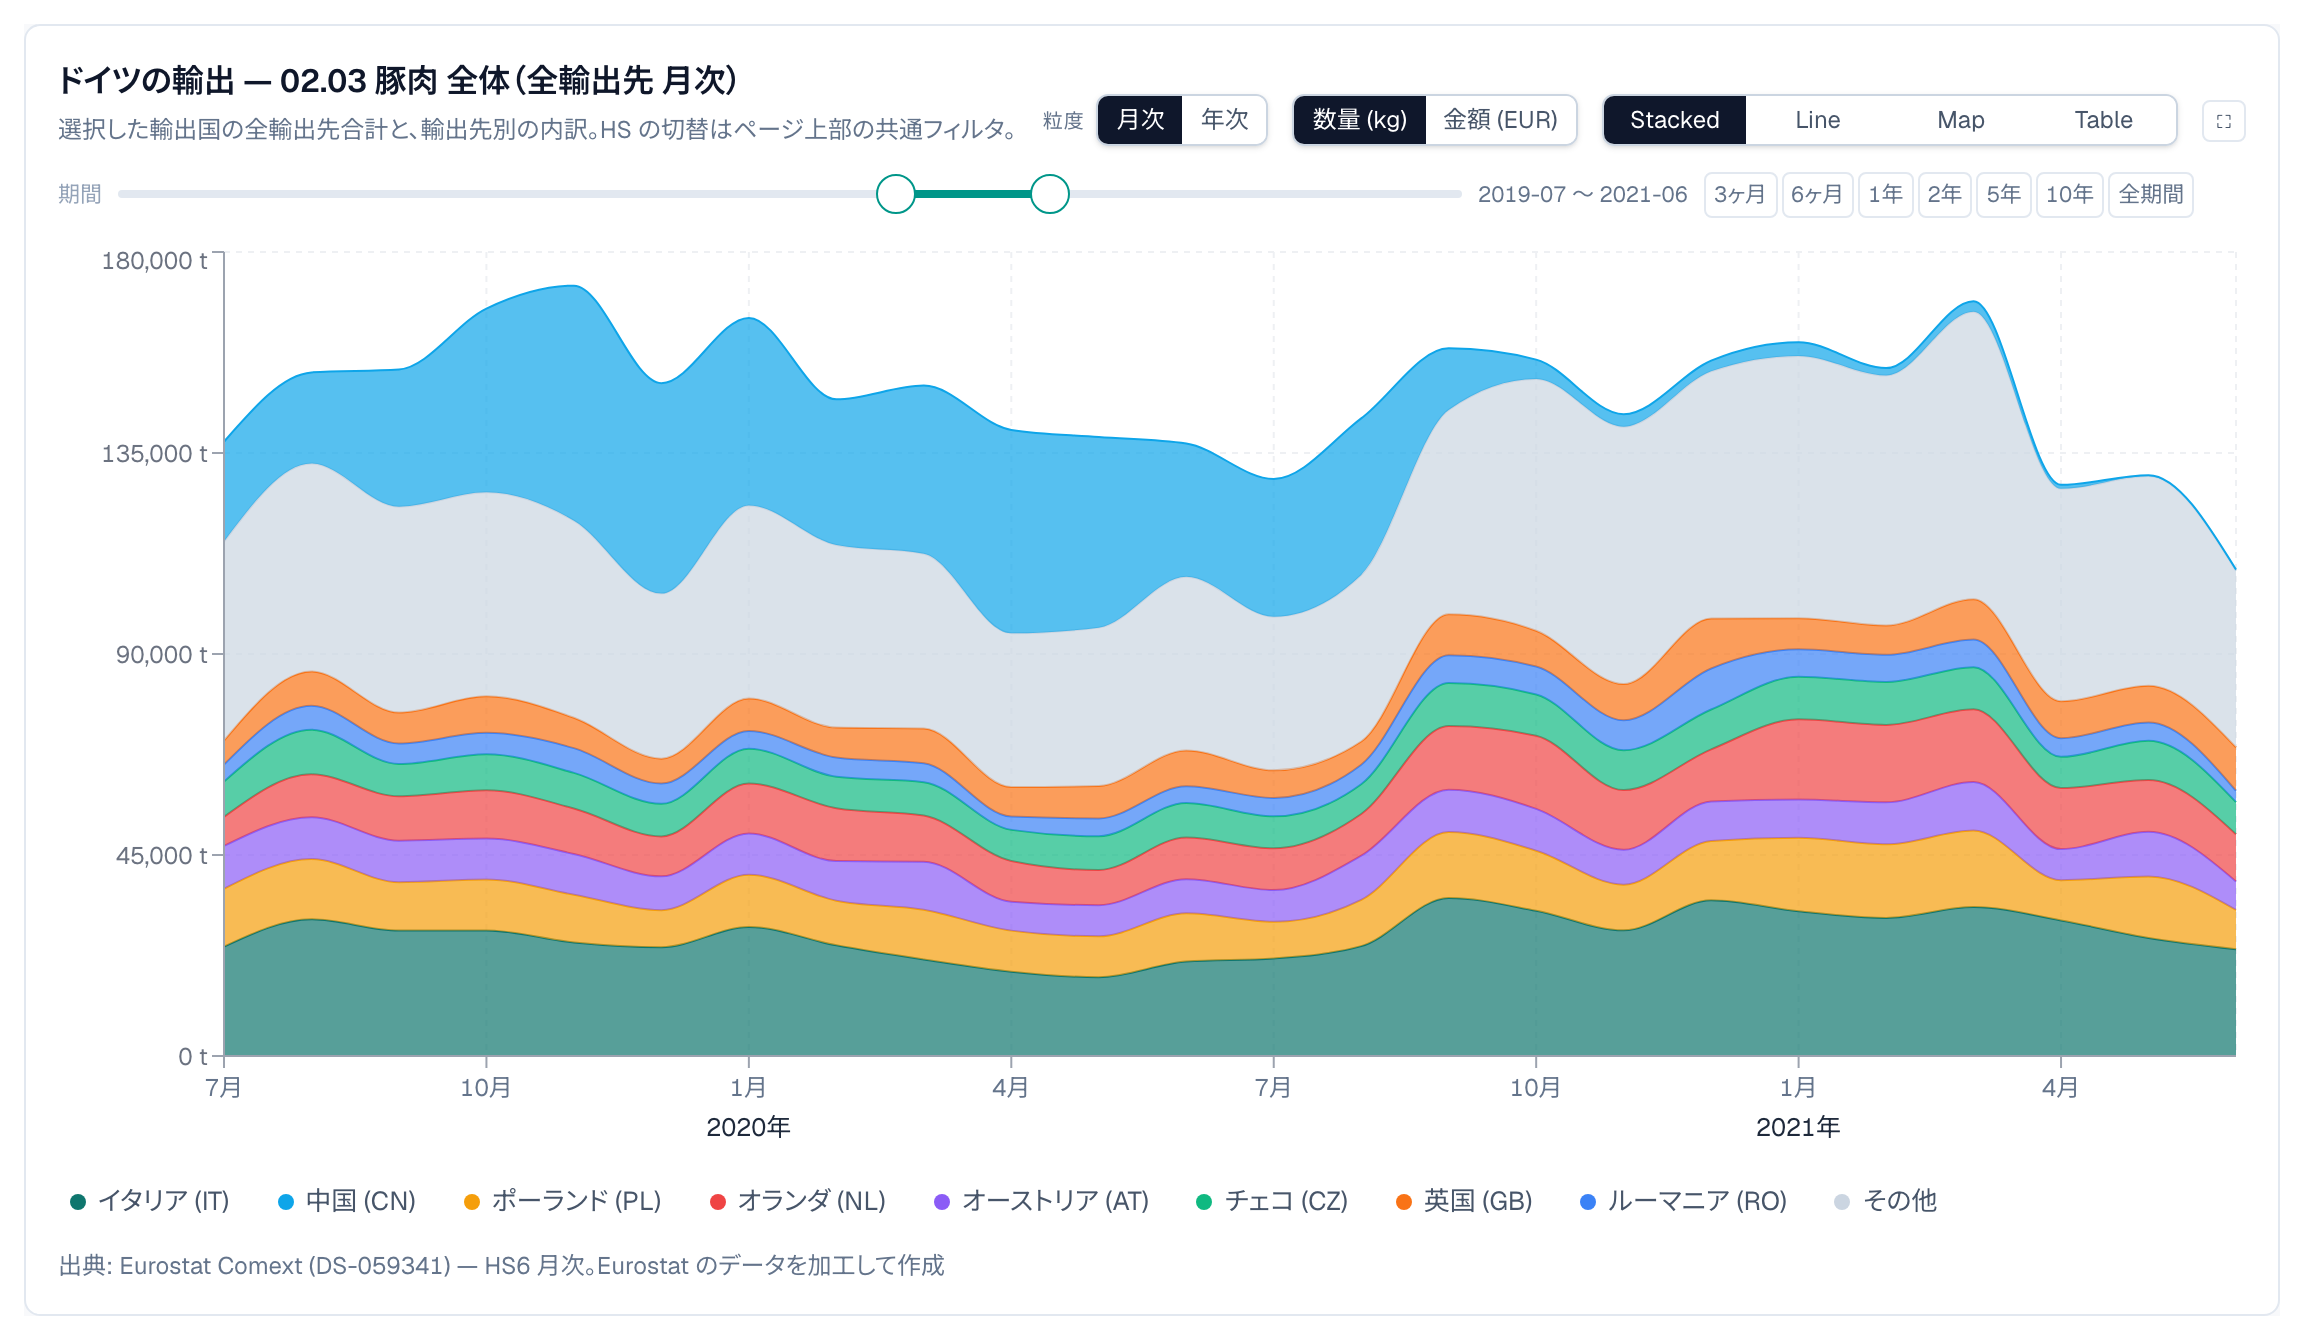Click the left period slider handle

click(896, 194)
